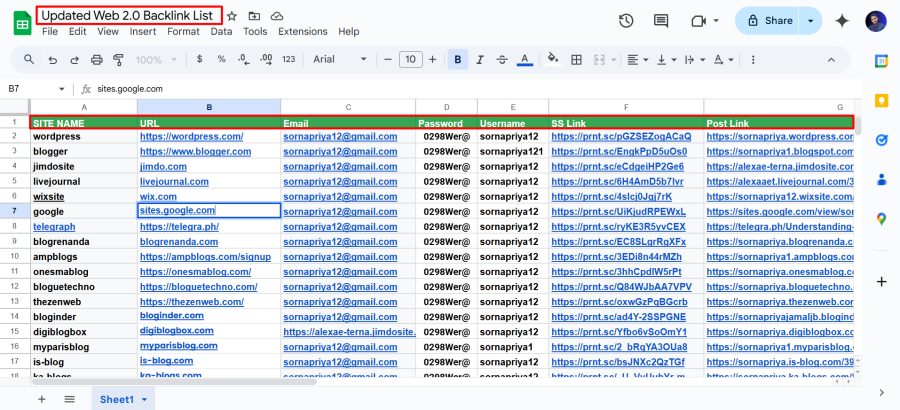Activate the Paint format tool
Viewport: 900px width, 410px height.
[x=118, y=60]
